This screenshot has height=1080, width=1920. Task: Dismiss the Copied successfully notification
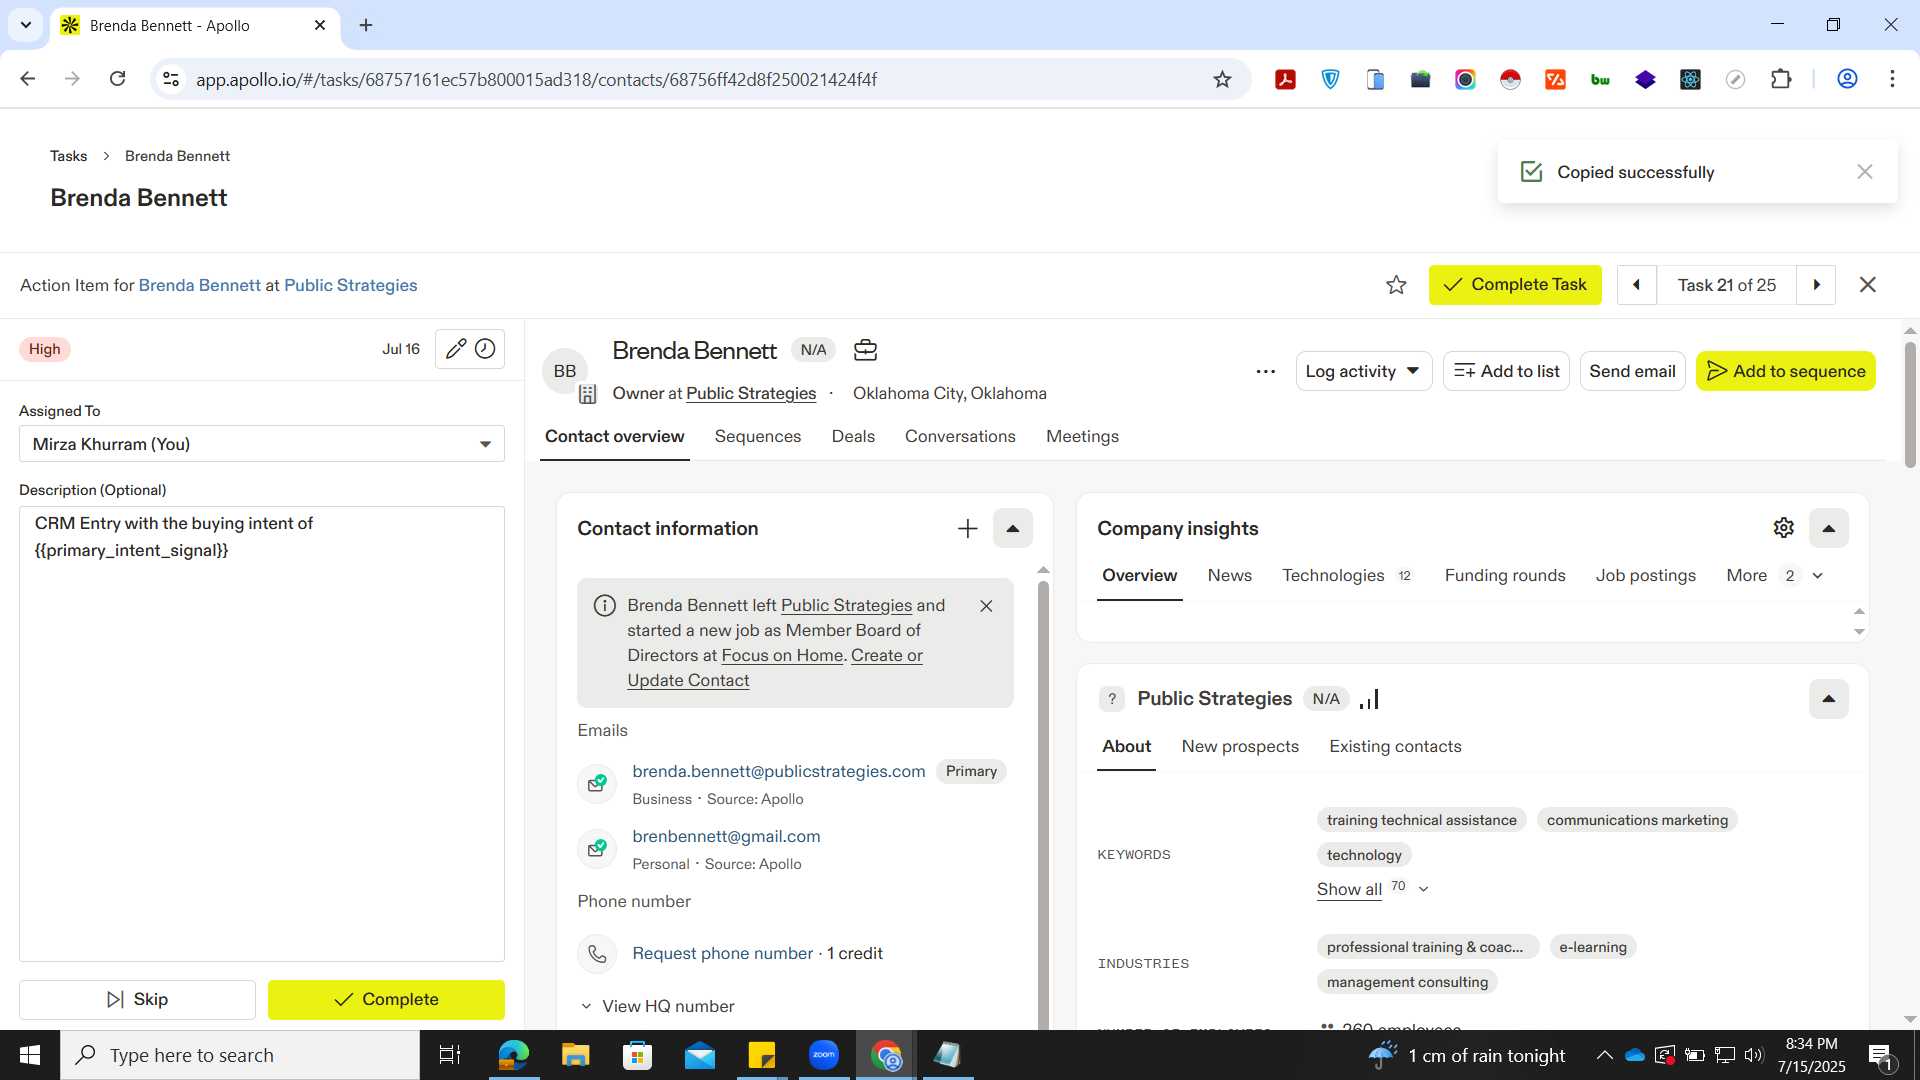pyautogui.click(x=1864, y=172)
